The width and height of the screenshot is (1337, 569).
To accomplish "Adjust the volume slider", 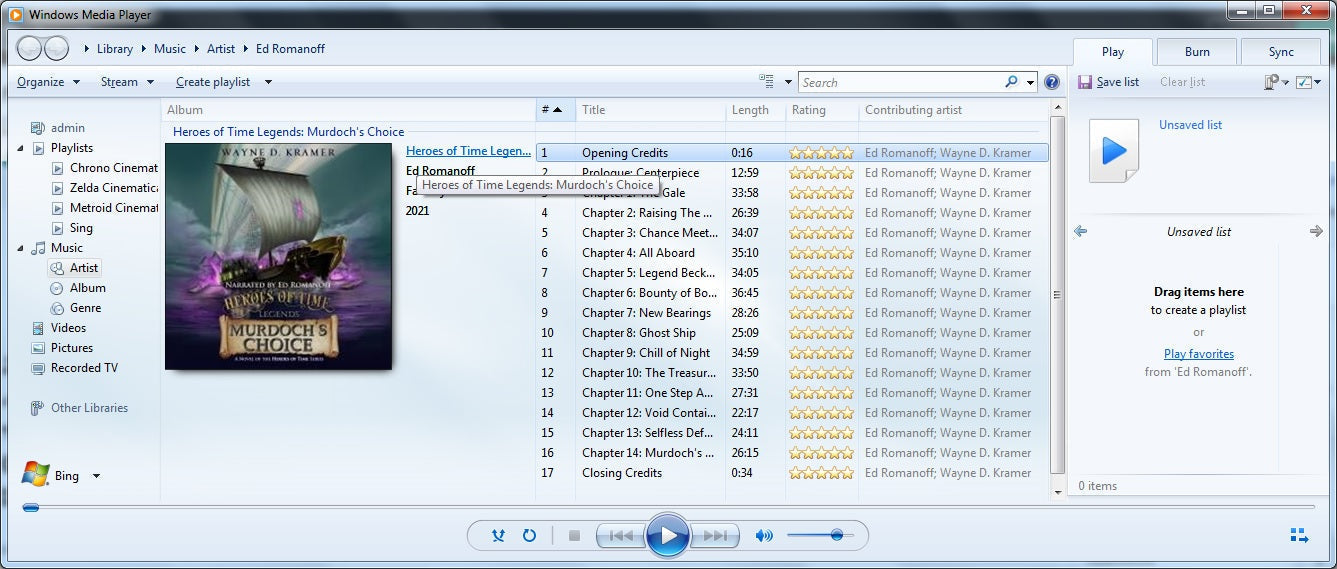I will click(836, 536).
